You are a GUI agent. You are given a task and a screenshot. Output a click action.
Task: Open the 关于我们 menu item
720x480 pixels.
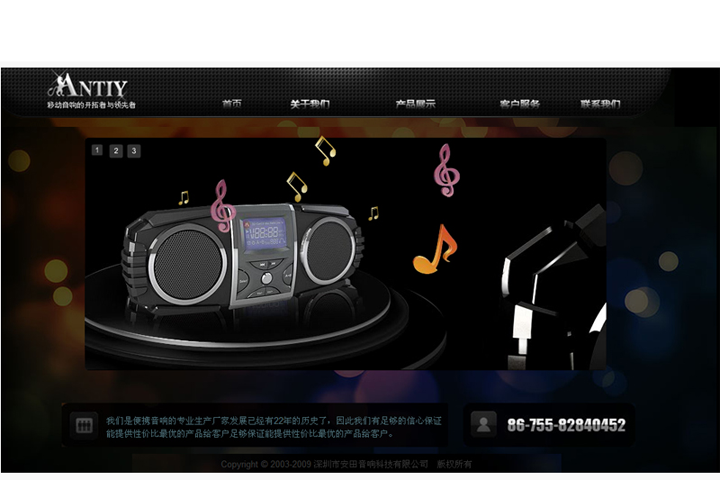pos(310,104)
